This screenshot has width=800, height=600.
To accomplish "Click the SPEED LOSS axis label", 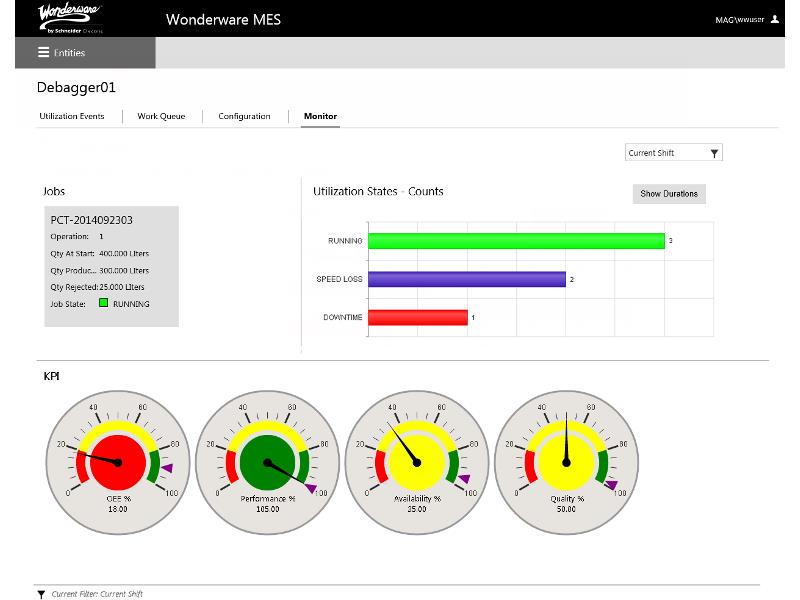I will [339, 279].
